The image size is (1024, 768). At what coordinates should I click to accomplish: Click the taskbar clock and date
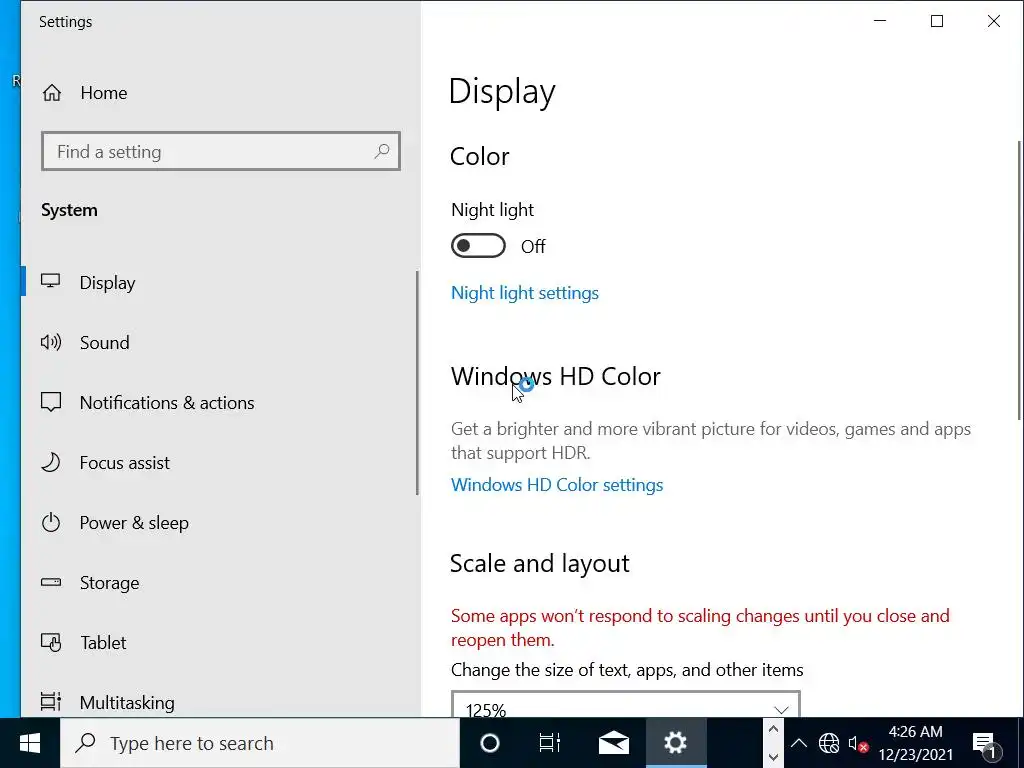[x=915, y=743]
